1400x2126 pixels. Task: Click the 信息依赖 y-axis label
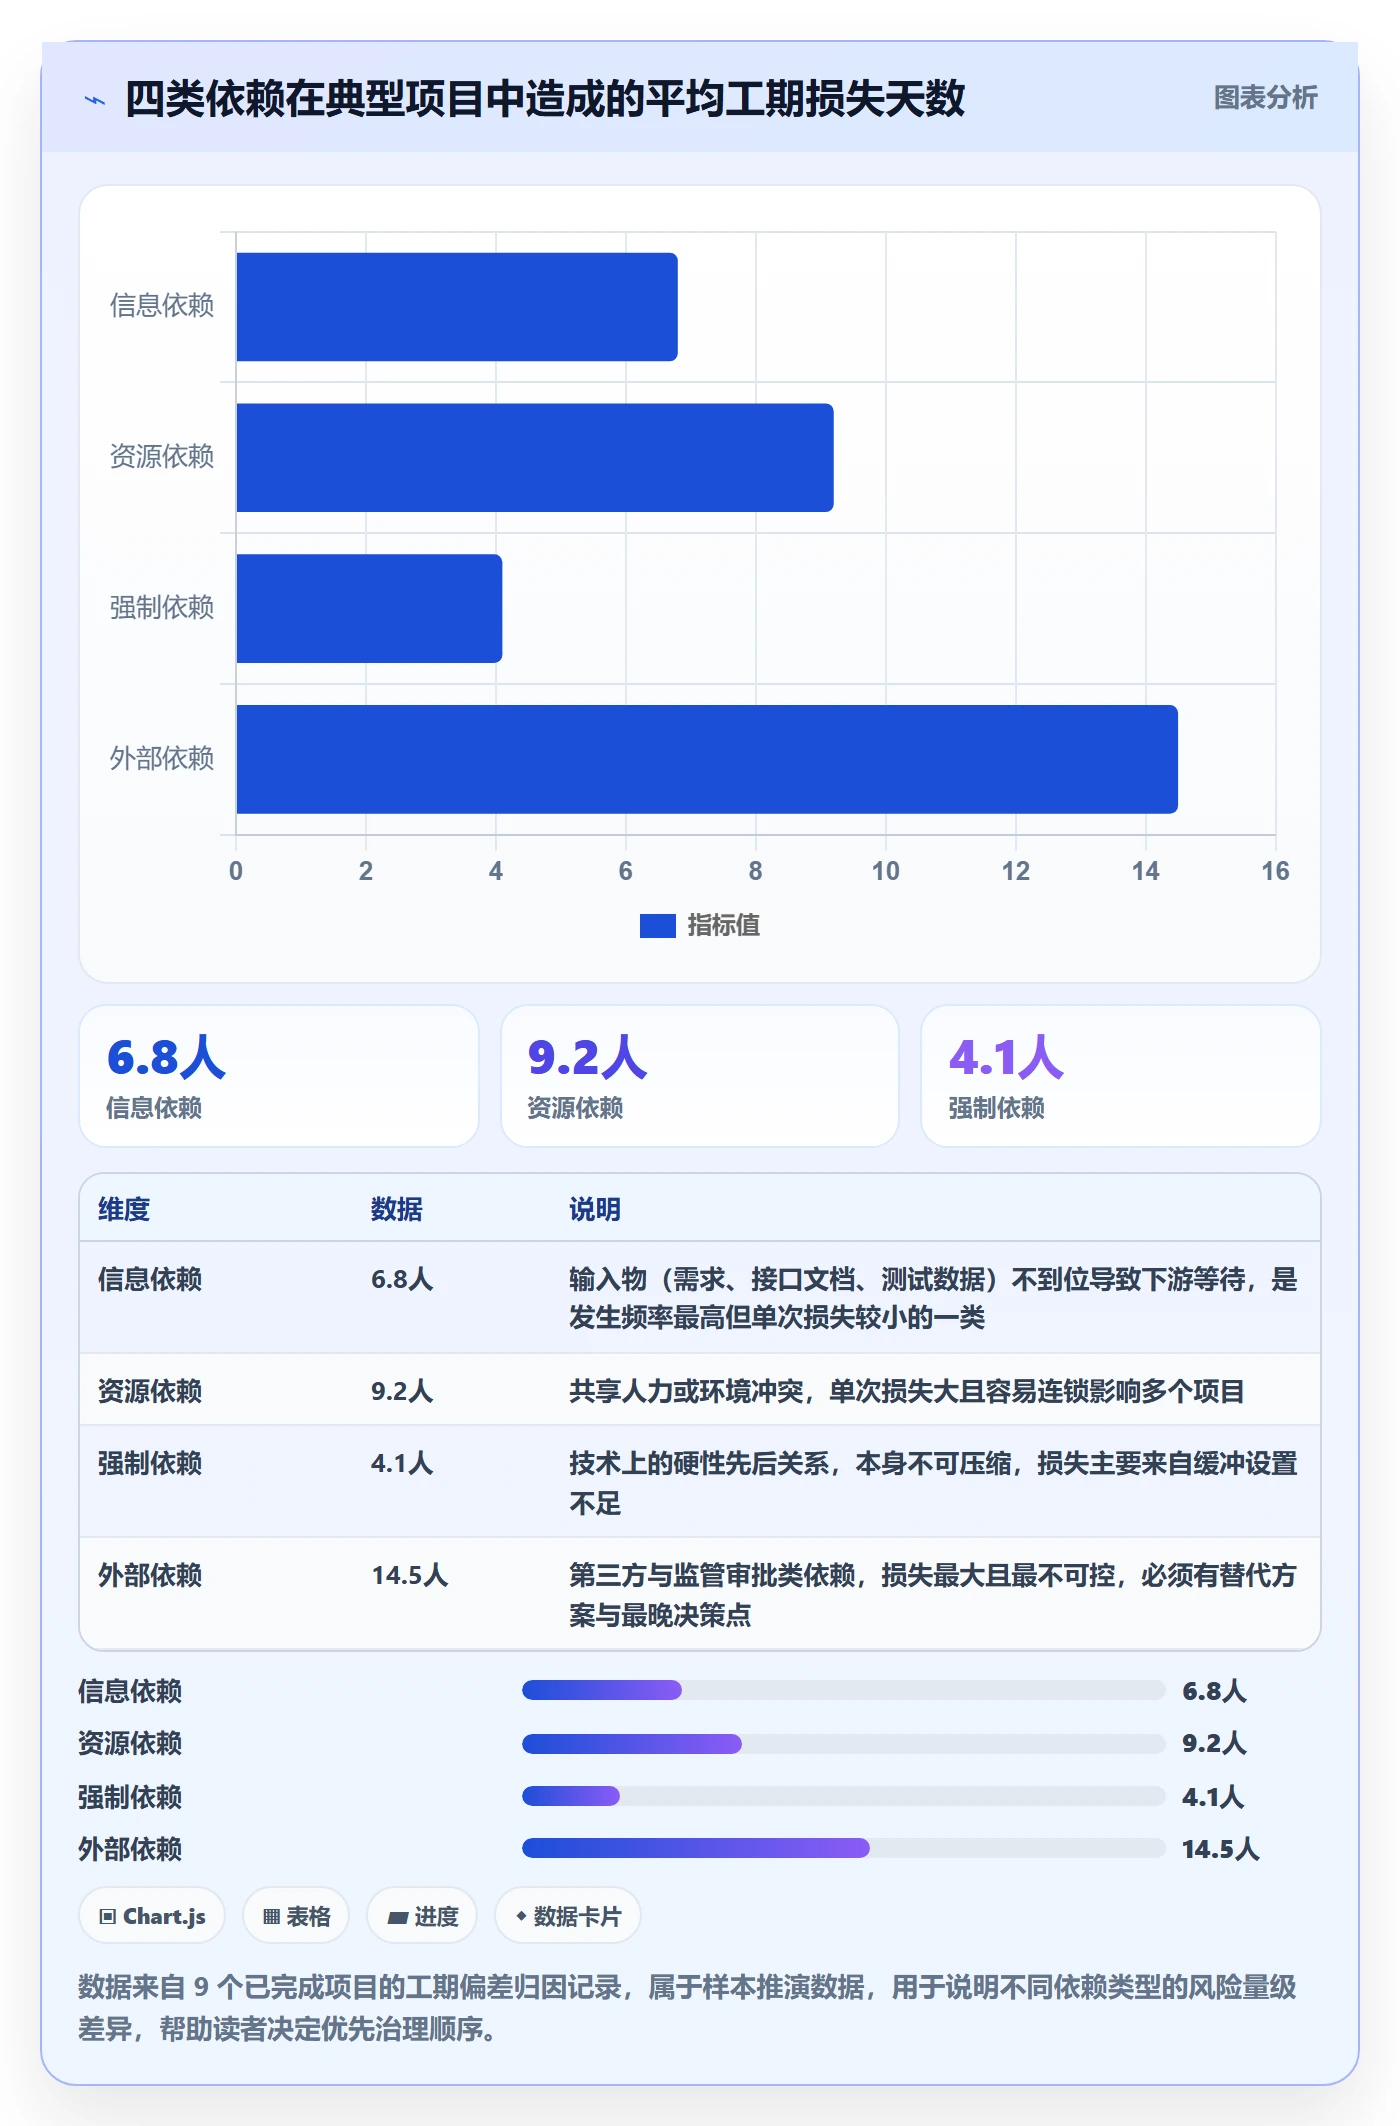[162, 306]
